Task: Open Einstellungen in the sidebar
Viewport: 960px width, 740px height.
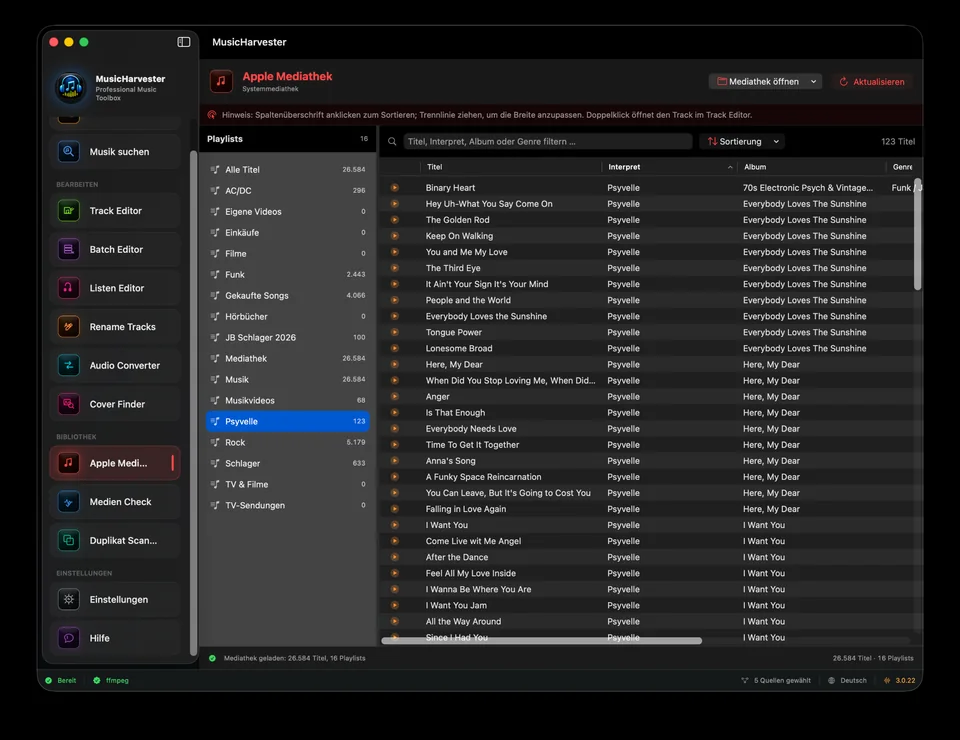Action: (115, 599)
